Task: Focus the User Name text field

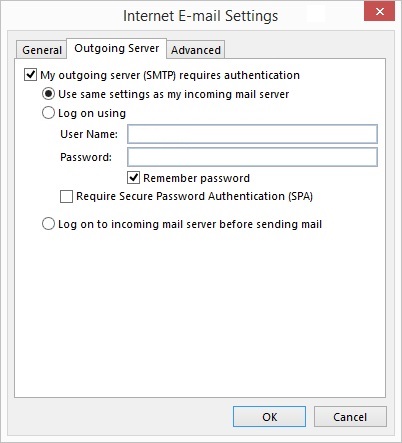Action: 252,134
